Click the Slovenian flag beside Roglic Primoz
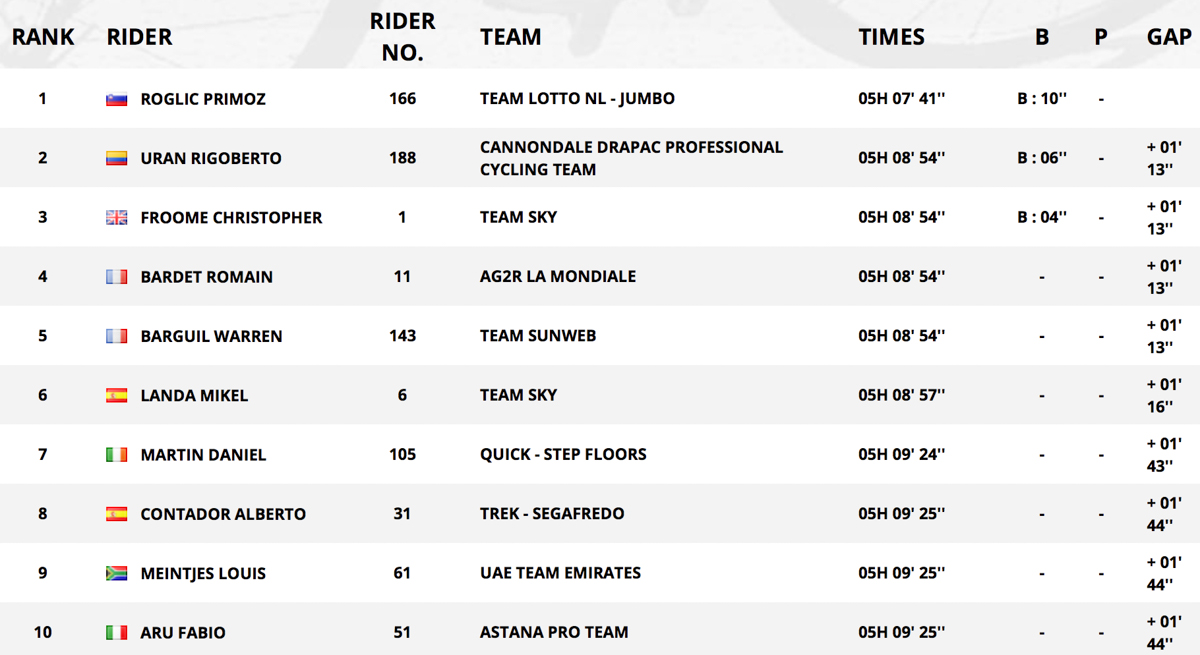Image resolution: width=1200 pixels, height=655 pixels. tap(117, 99)
